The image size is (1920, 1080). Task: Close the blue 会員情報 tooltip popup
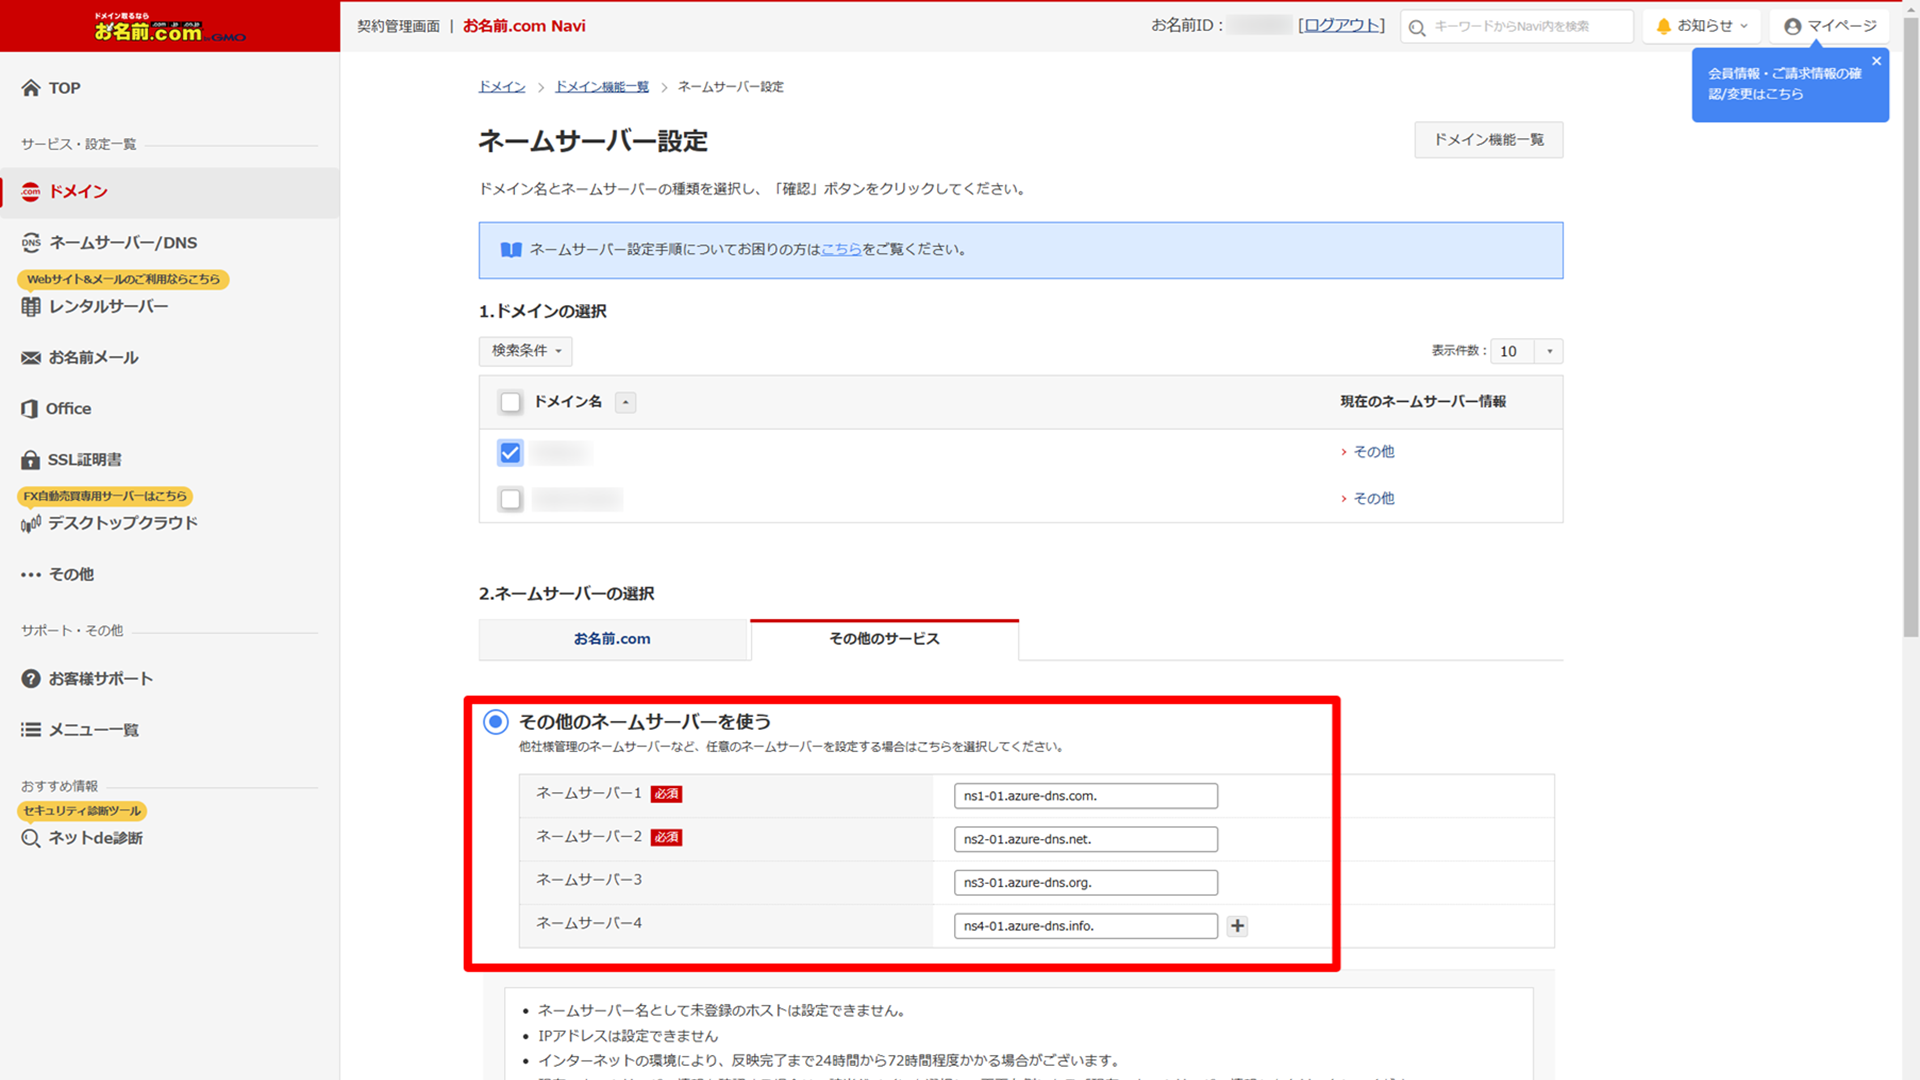tap(1876, 62)
